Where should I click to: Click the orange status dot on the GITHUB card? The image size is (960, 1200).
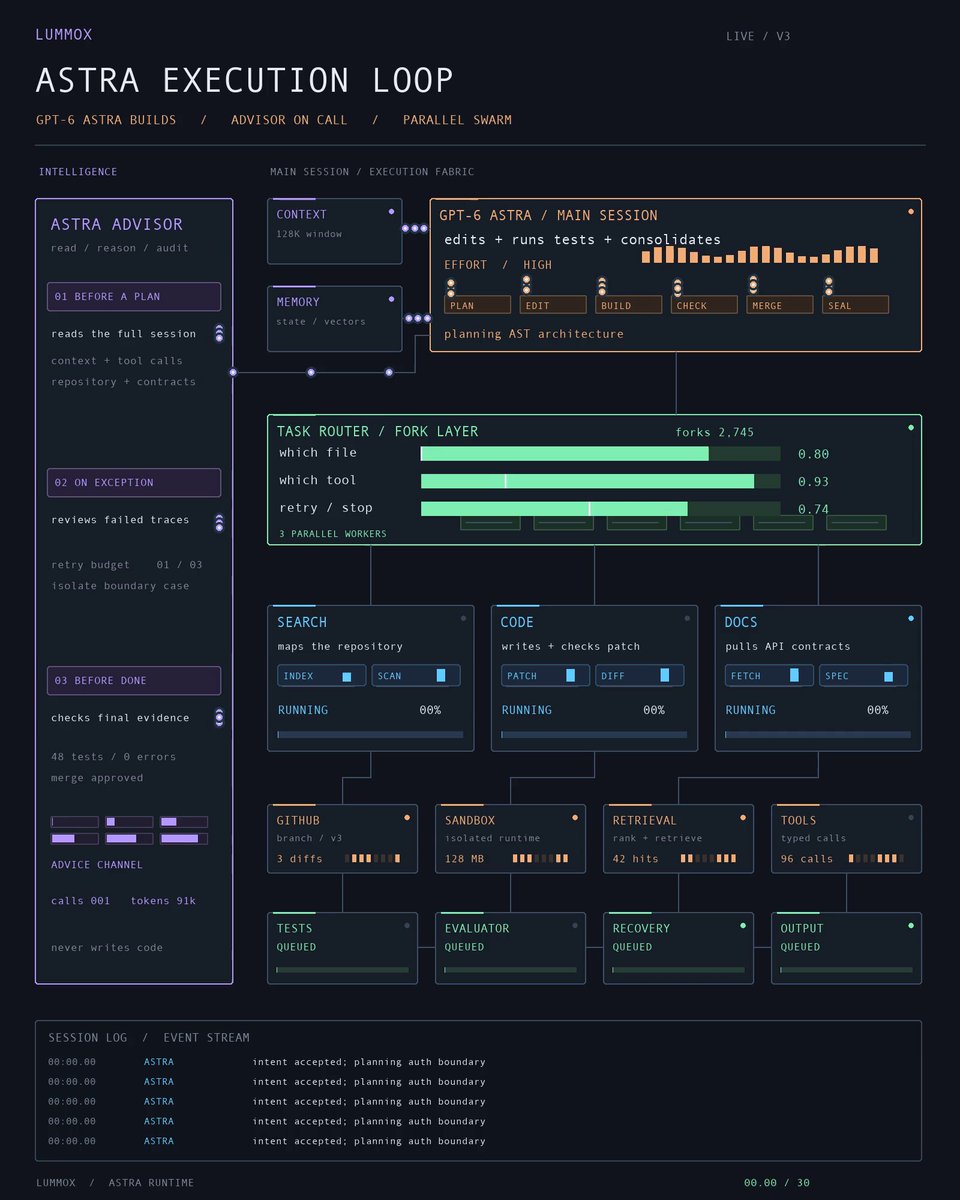pos(407,818)
